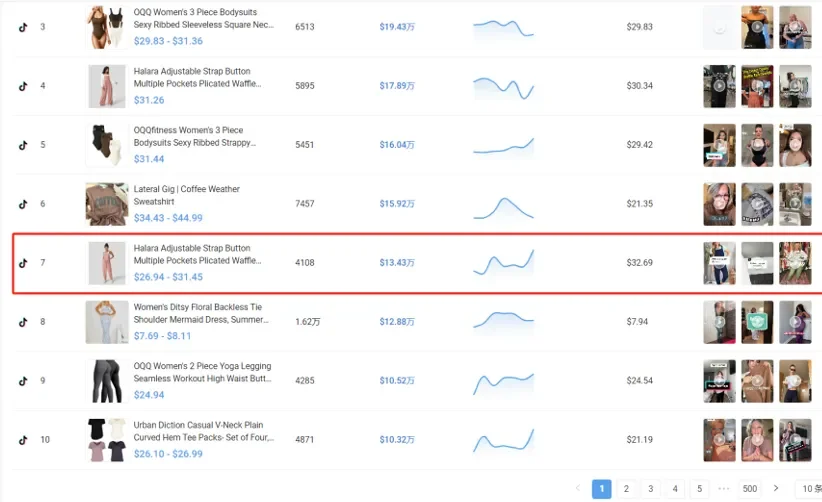Click the $10.32万 sales amount
Viewport: 822px width, 502px height.
397,440
